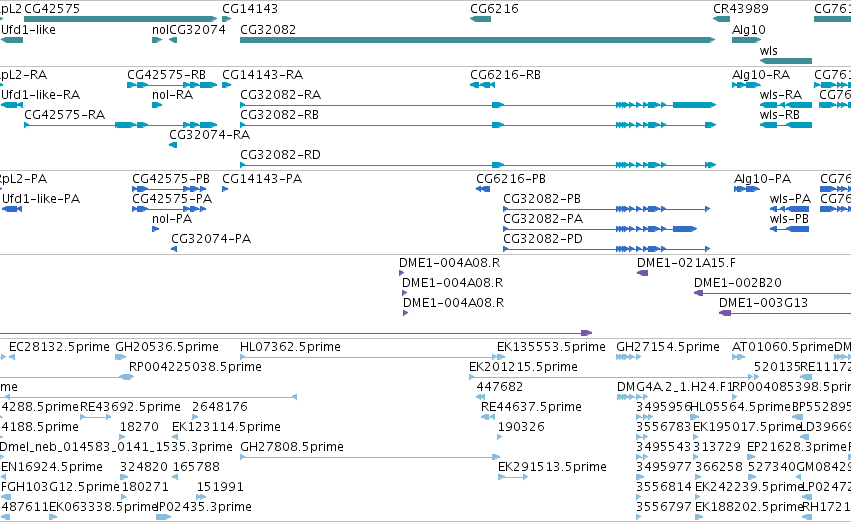Click protein Ufd1-like-PA label
Screen dimensions: 851x522
pyautogui.click(x=41, y=199)
